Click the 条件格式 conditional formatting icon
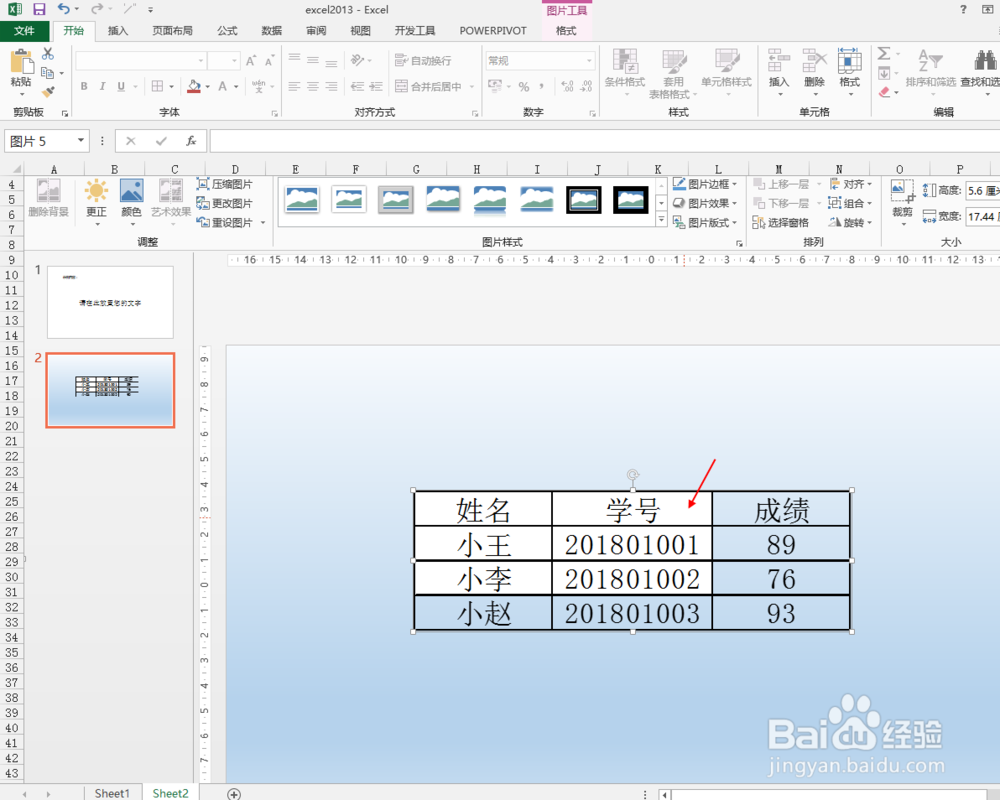This screenshot has width=1000, height=800. point(625,61)
